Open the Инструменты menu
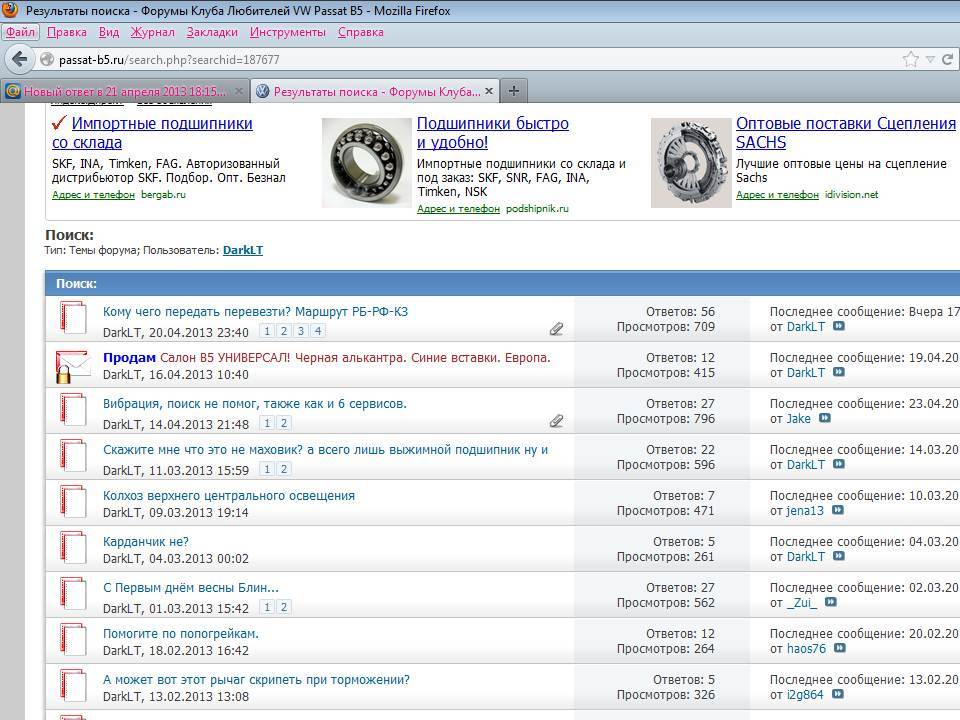 [x=288, y=32]
